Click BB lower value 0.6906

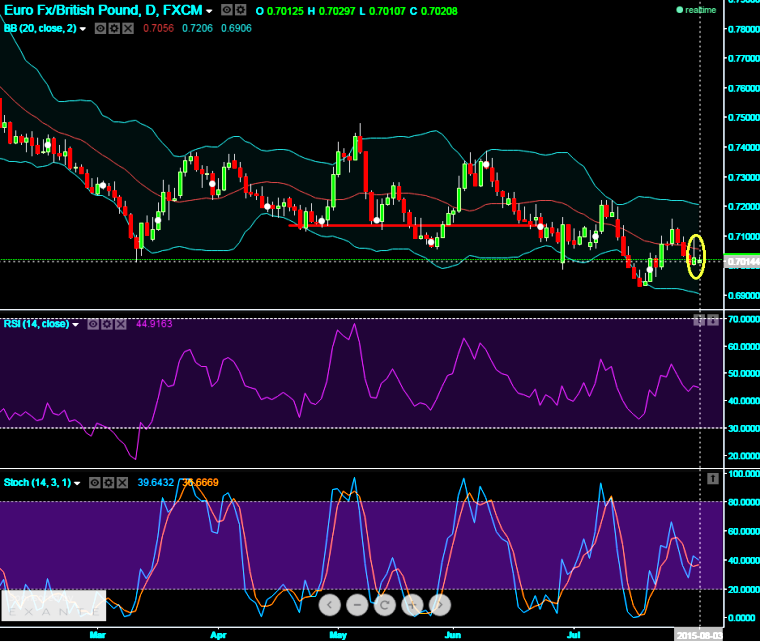[x=236, y=29]
